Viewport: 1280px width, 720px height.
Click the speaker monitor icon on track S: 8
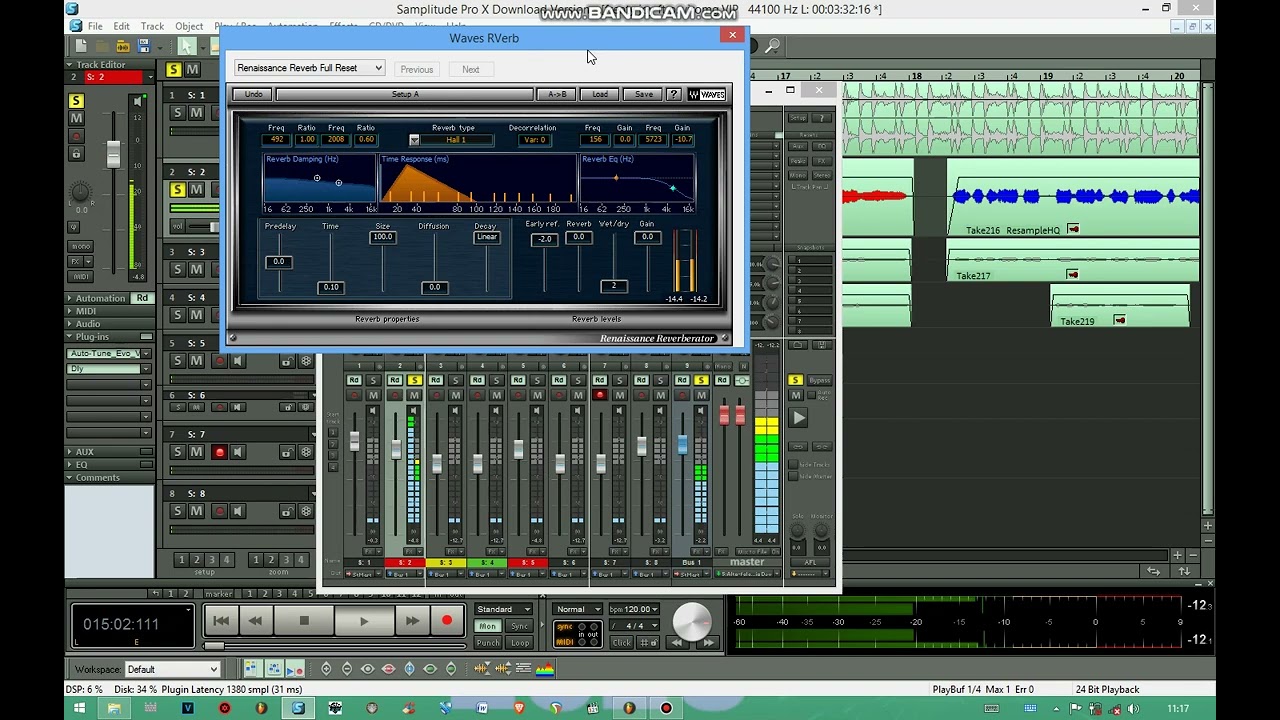(x=237, y=511)
